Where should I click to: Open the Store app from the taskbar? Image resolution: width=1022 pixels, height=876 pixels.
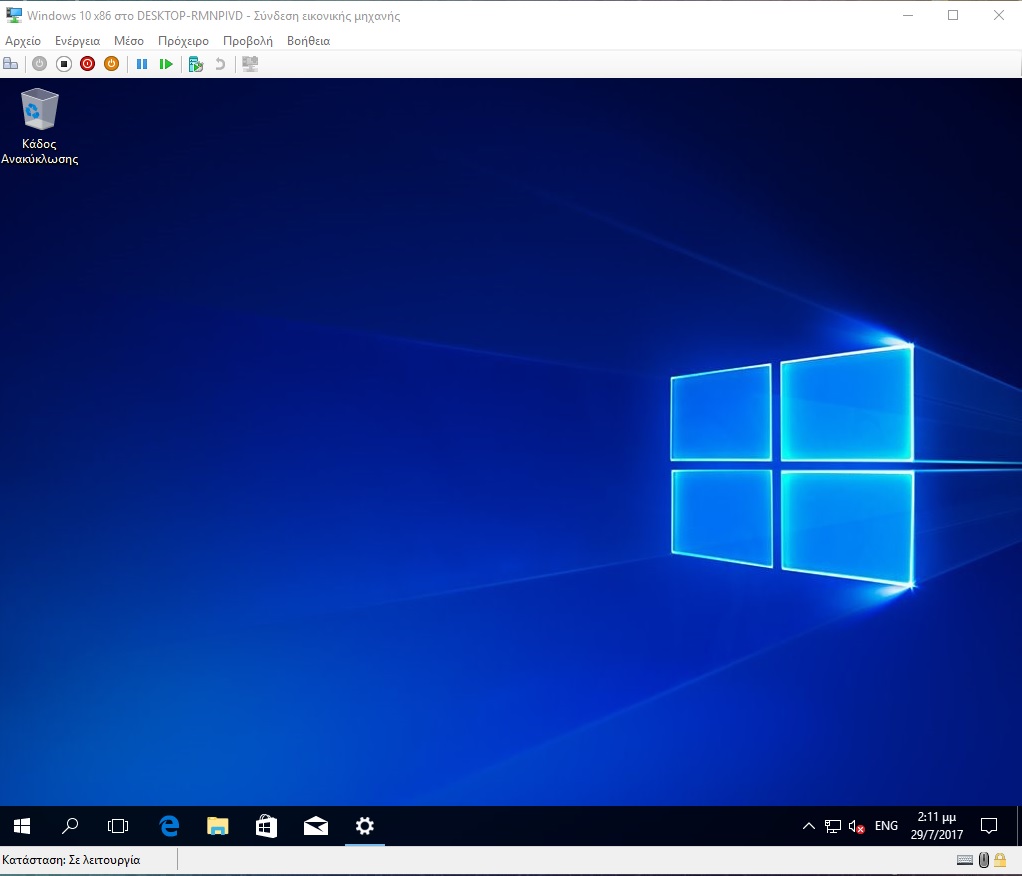[267, 826]
